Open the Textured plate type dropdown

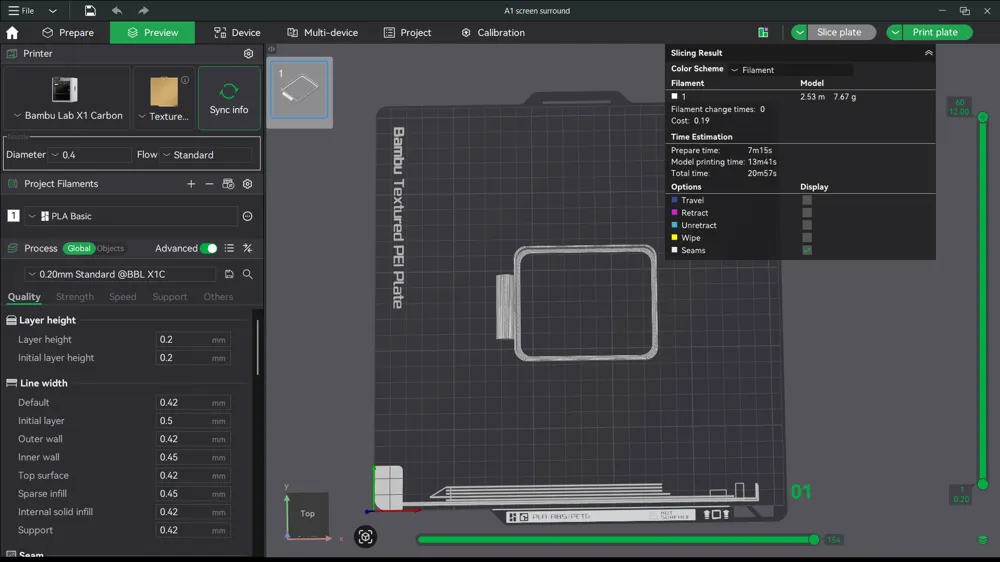point(143,117)
